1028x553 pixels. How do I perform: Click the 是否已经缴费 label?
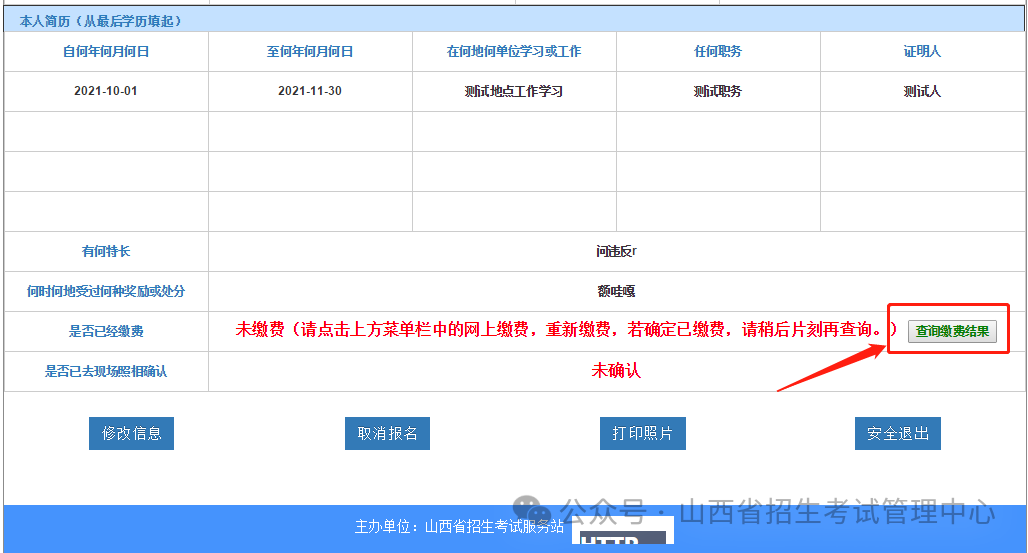click(106, 331)
